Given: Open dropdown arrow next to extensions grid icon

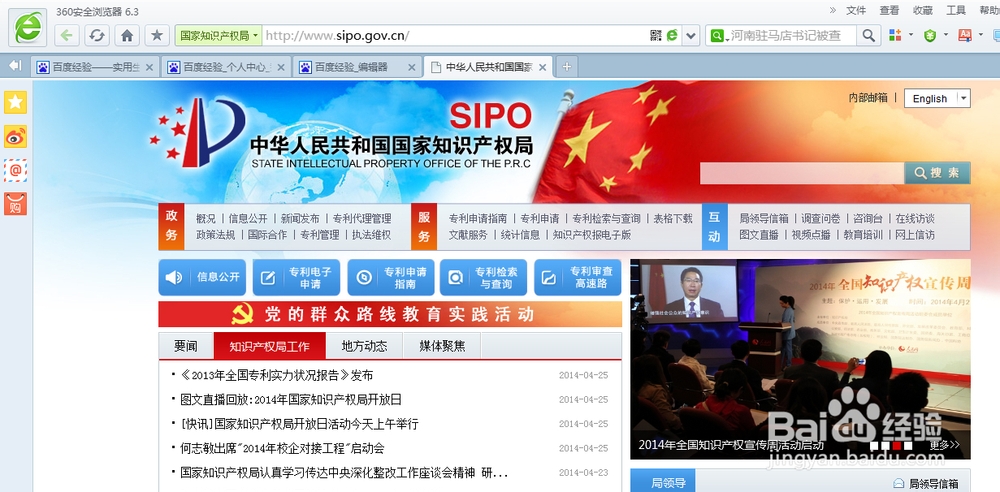Looking at the screenshot, I should tap(911, 34).
